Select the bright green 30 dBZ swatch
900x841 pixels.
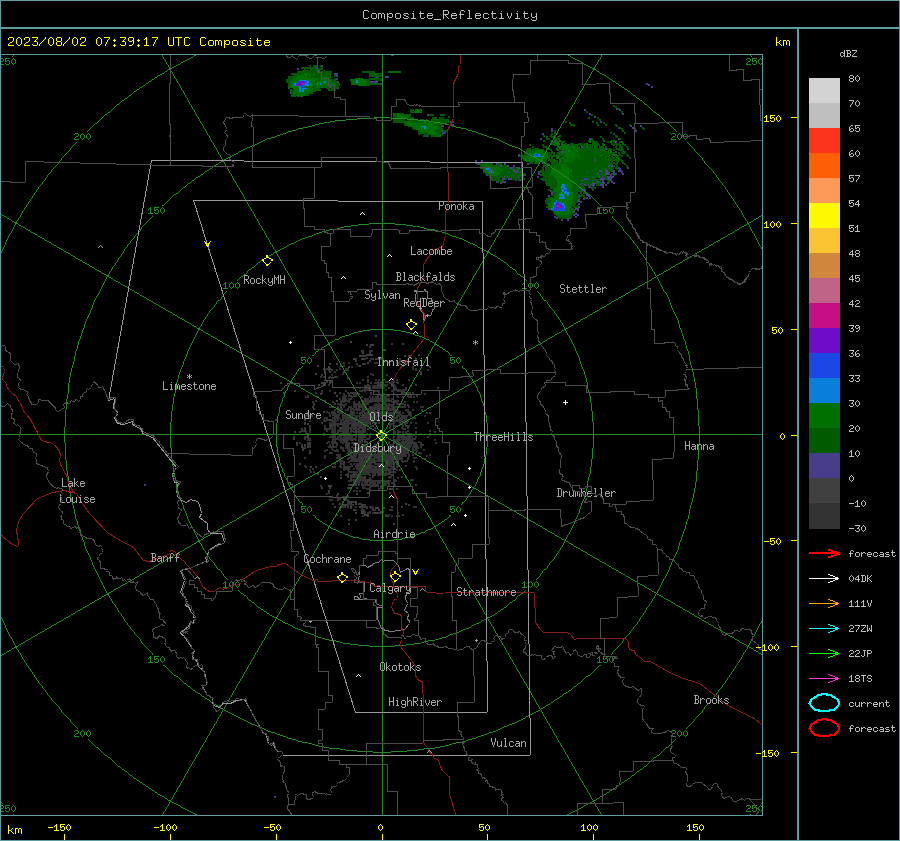824,416
